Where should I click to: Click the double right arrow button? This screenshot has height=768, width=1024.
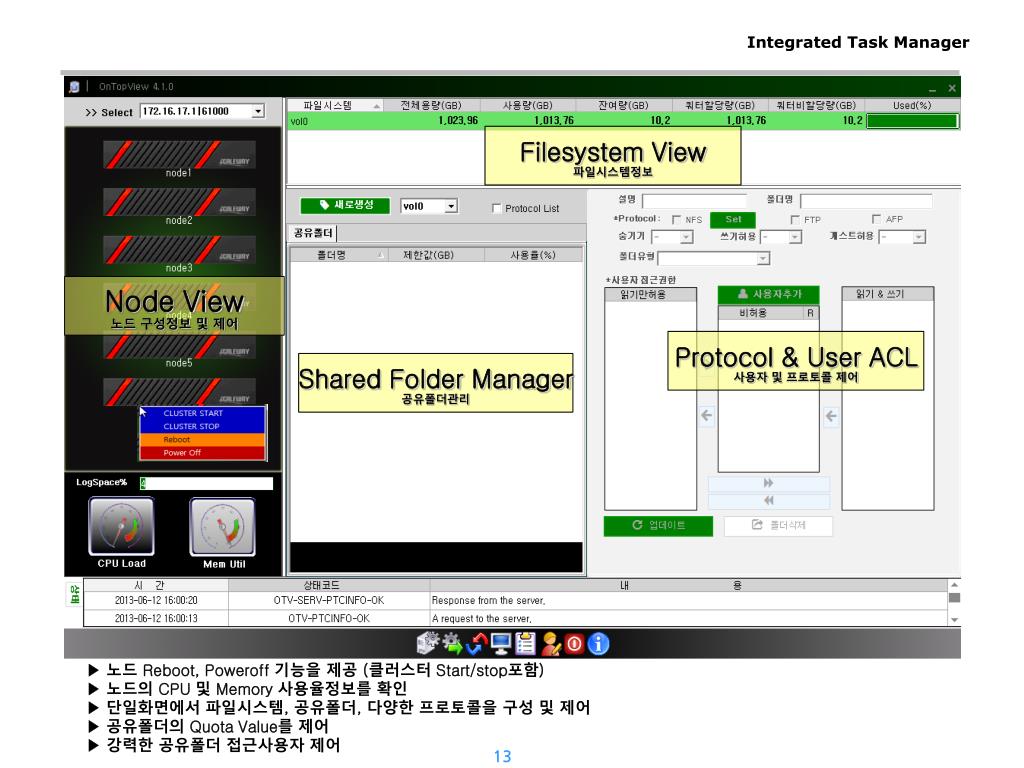tap(769, 483)
